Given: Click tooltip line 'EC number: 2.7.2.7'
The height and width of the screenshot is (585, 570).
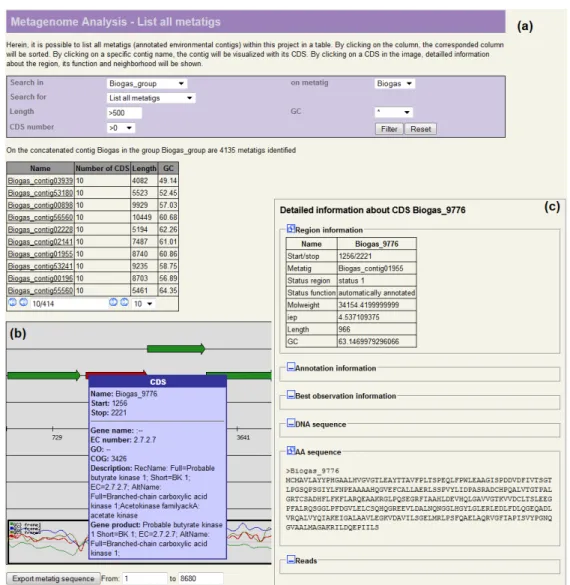Looking at the screenshot, I should pos(123,440).
